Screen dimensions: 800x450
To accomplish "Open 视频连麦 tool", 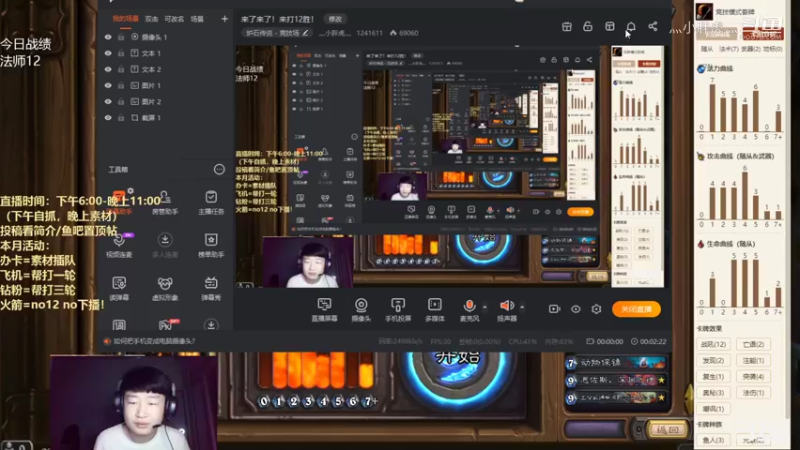I will [119, 245].
